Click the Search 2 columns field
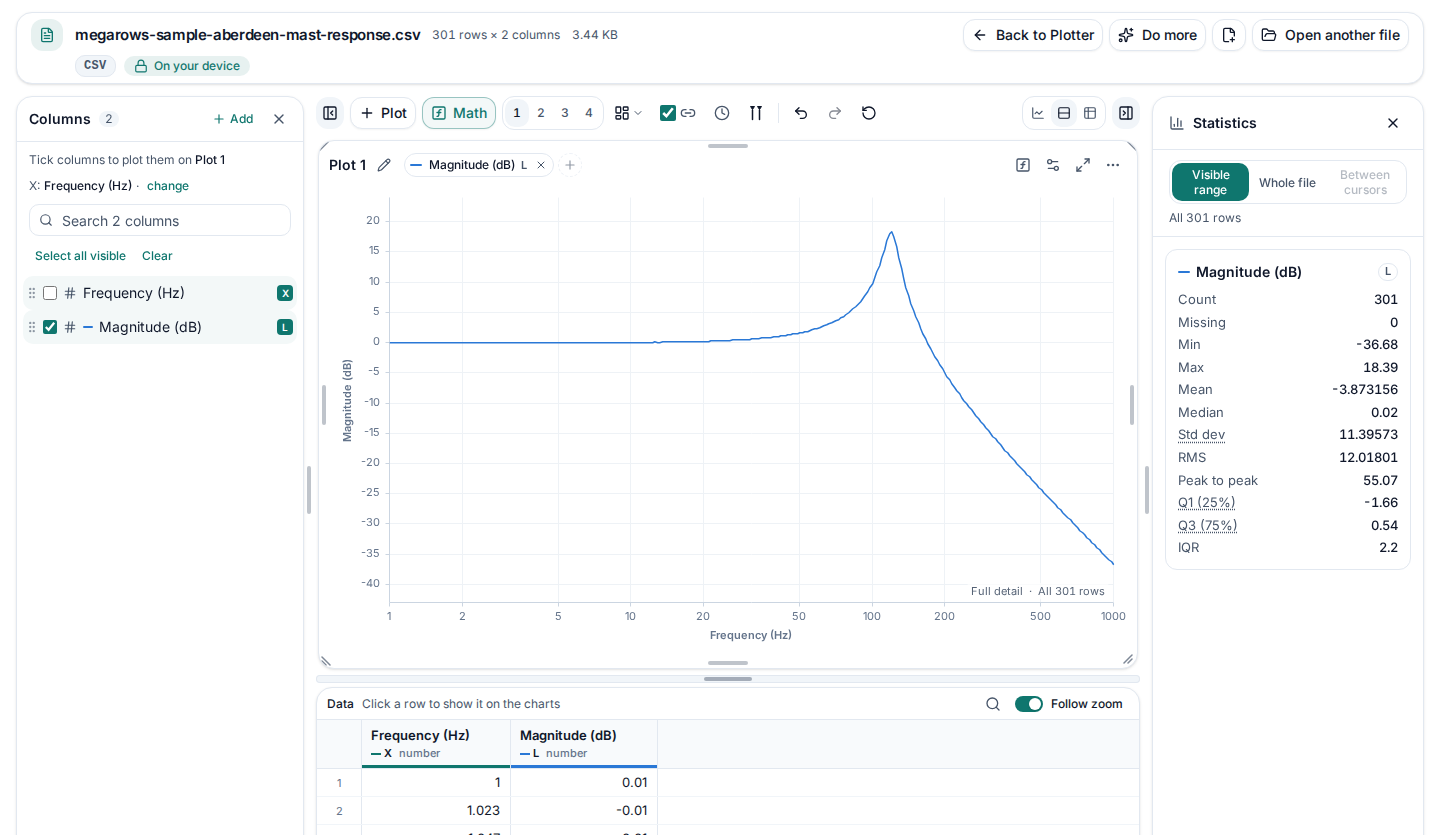The width and height of the screenshot is (1440, 835). coord(160,220)
